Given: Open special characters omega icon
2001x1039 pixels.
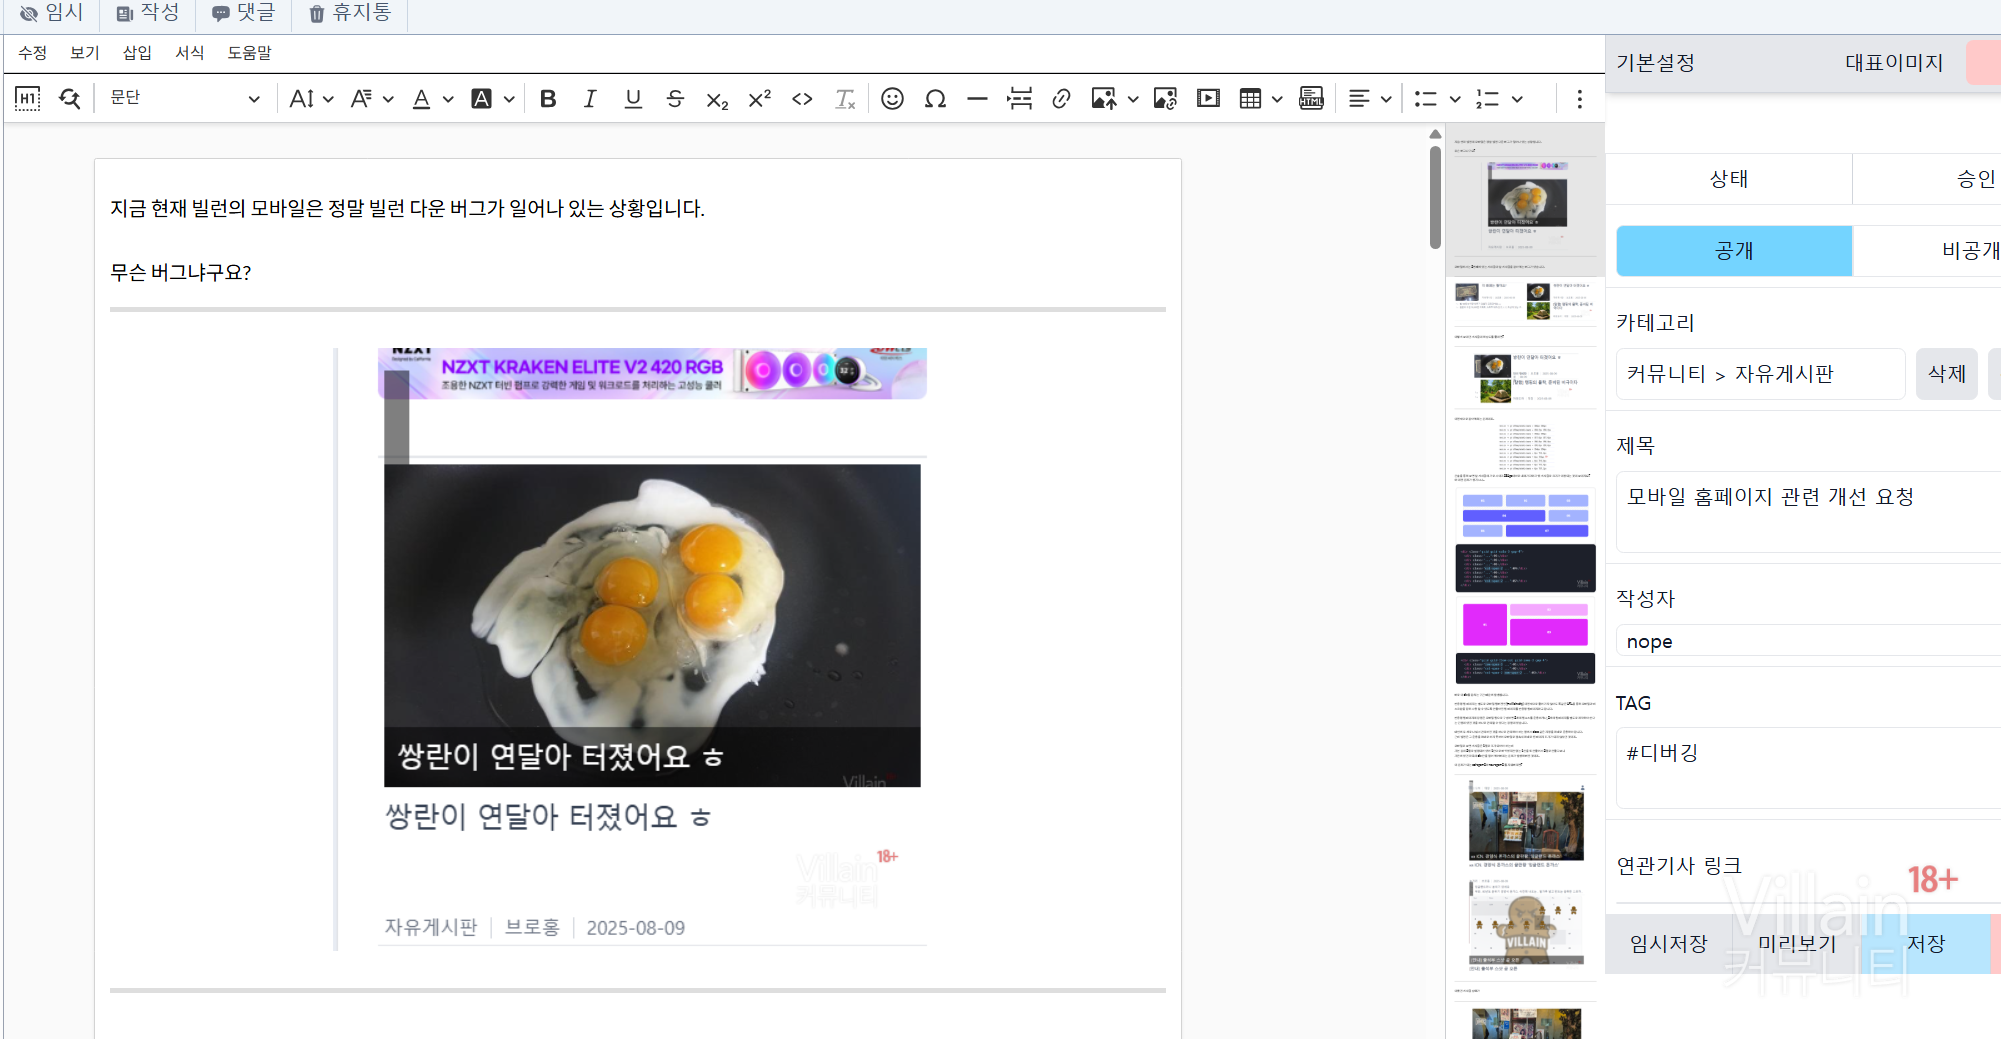Looking at the screenshot, I should [x=935, y=99].
